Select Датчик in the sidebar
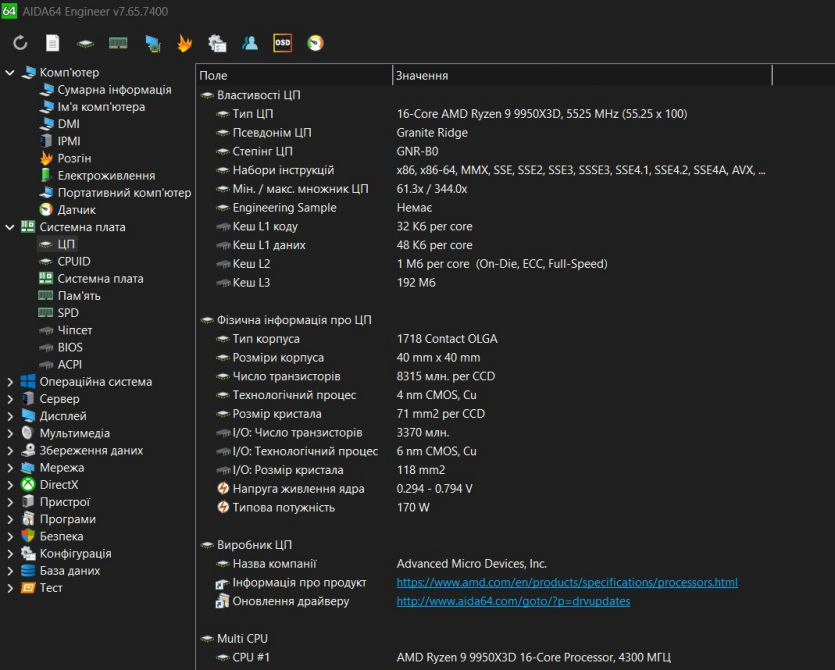 point(76,210)
